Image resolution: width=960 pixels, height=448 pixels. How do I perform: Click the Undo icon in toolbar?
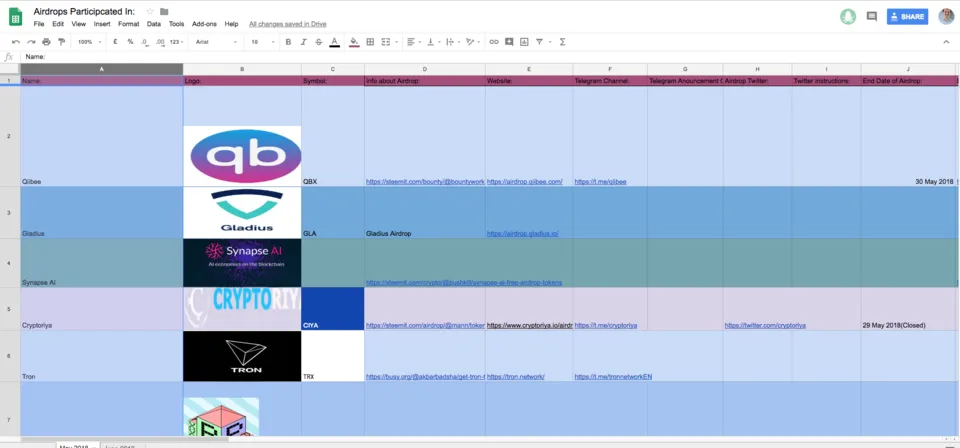click(16, 42)
